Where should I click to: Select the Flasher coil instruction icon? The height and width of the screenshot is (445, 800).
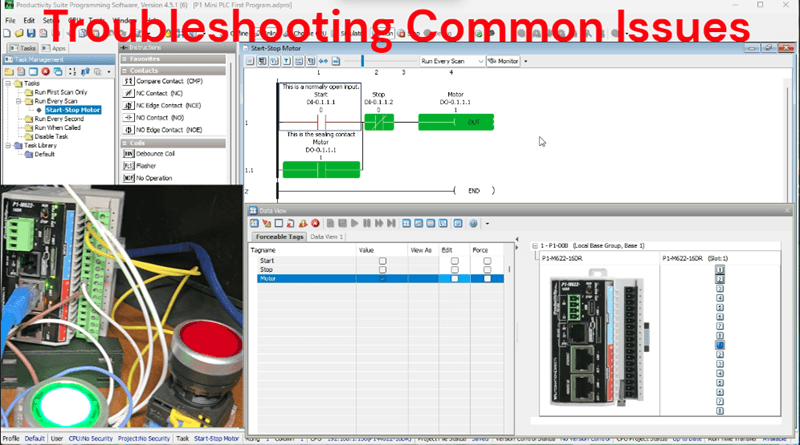tap(129, 166)
